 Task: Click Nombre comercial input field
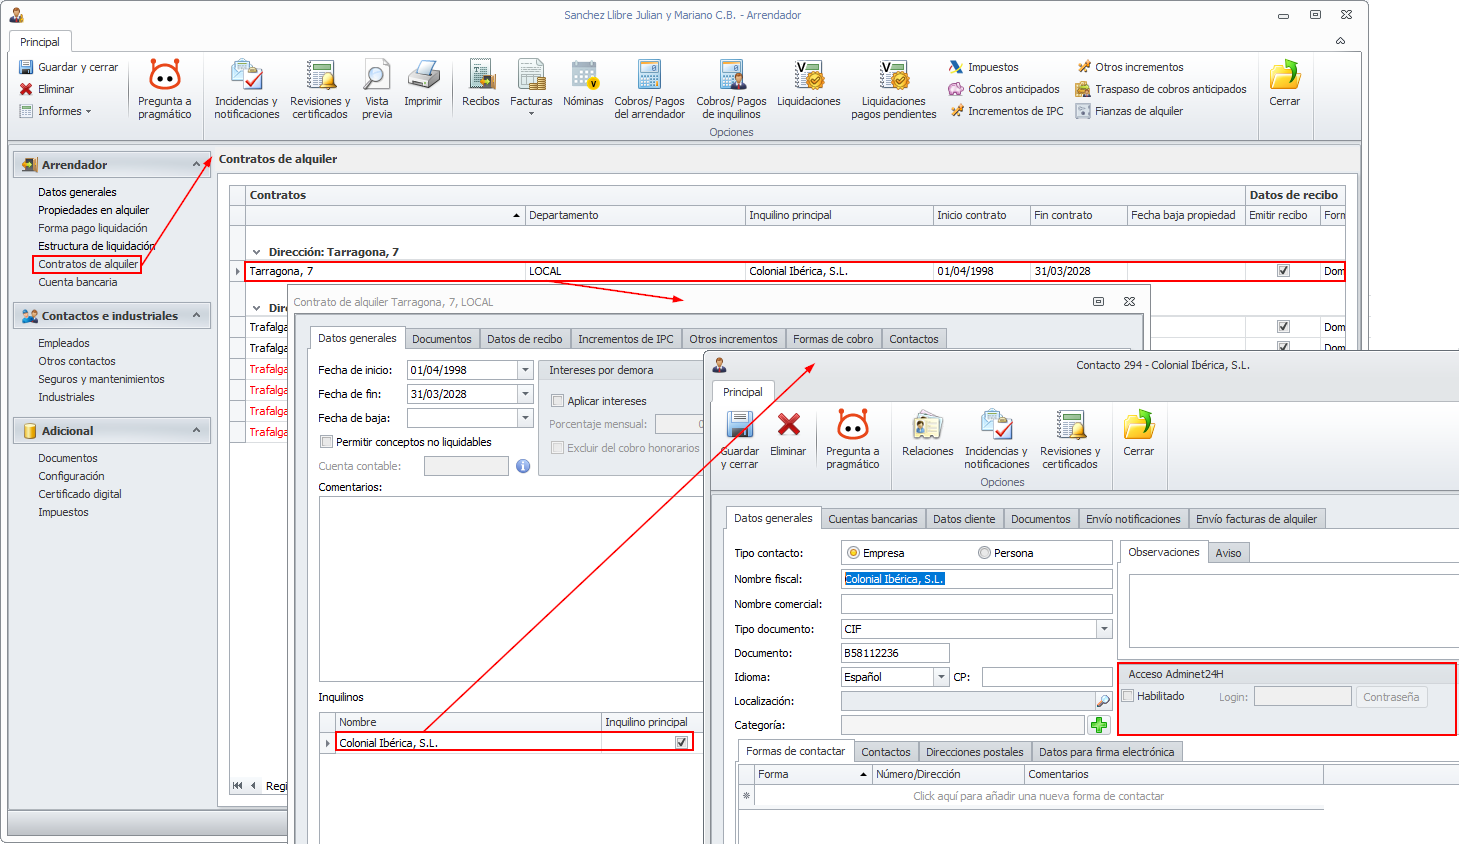[x=977, y=604]
